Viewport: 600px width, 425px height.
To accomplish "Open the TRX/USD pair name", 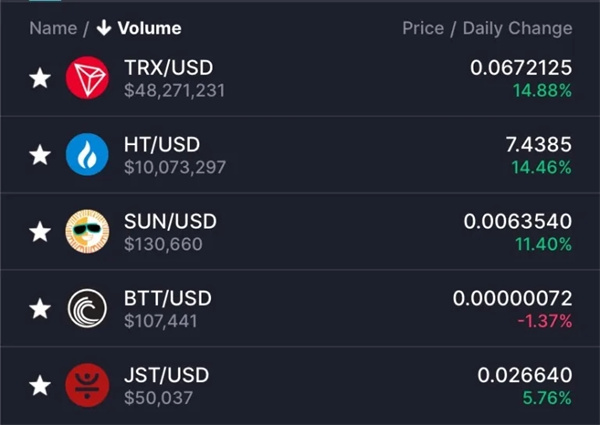I will [168, 68].
